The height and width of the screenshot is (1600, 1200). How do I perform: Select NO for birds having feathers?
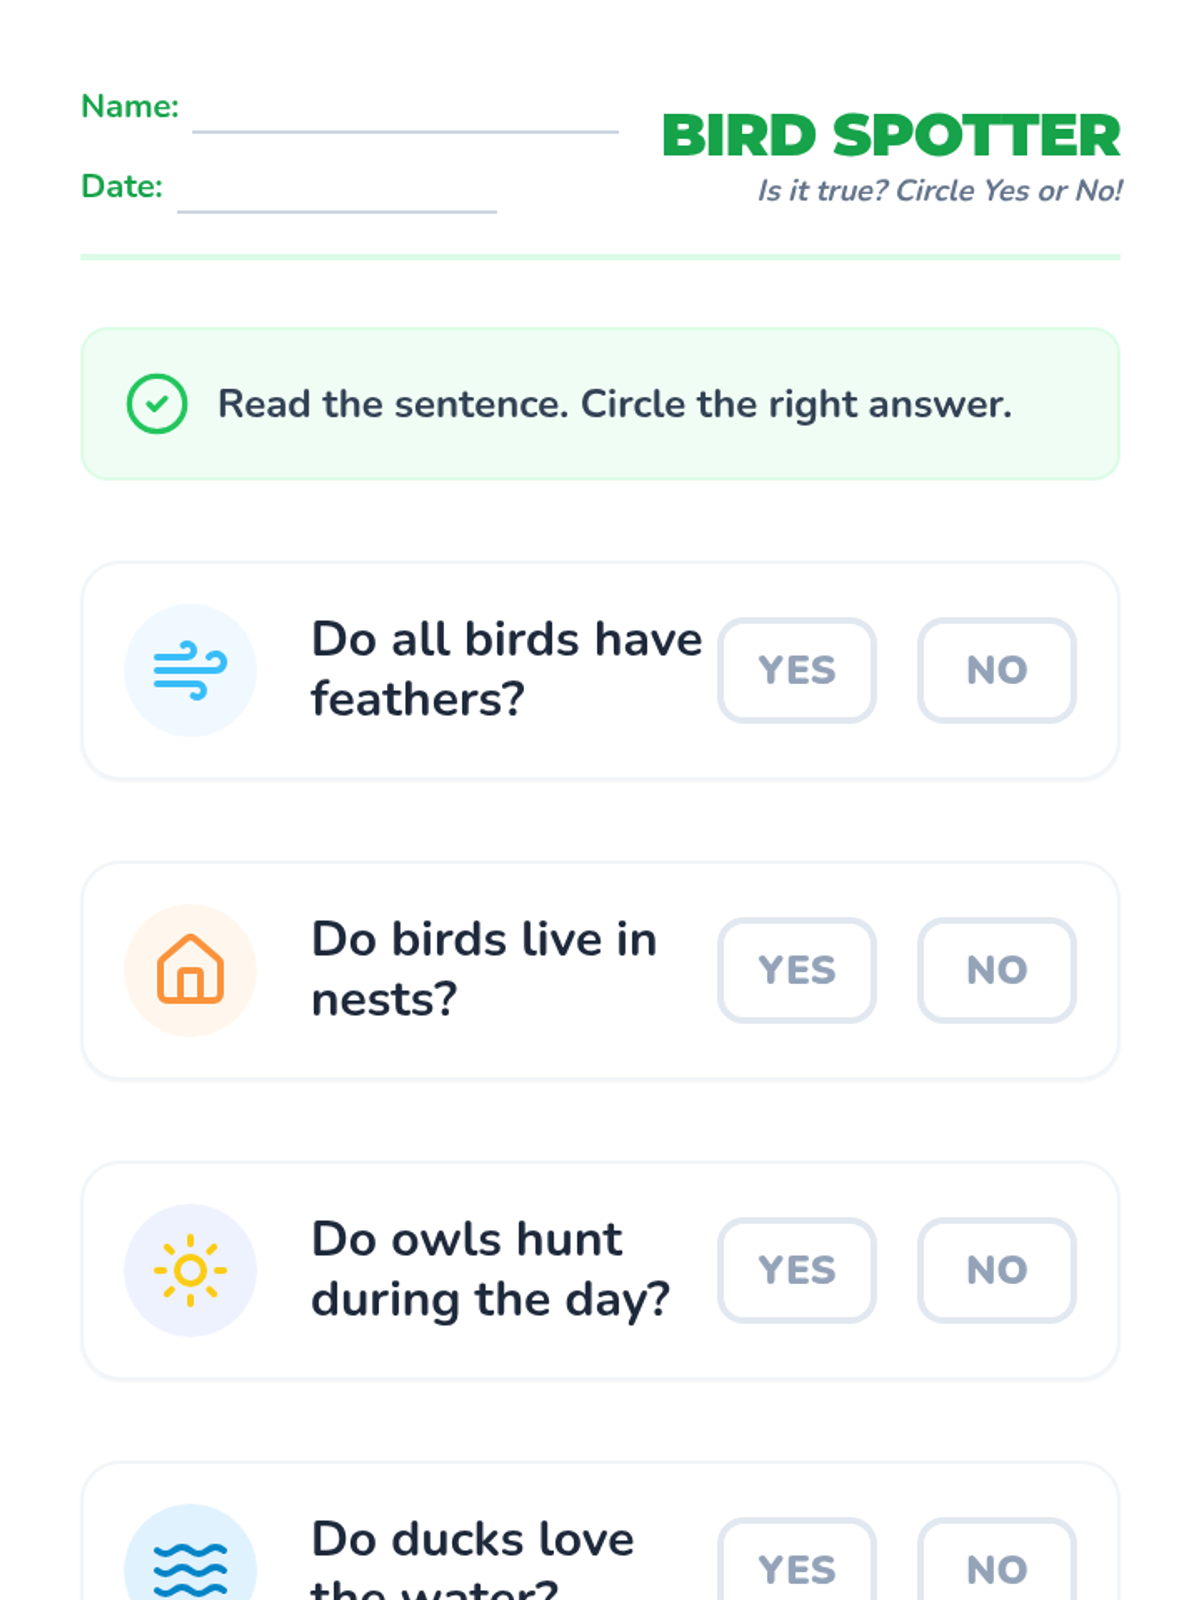coord(997,670)
